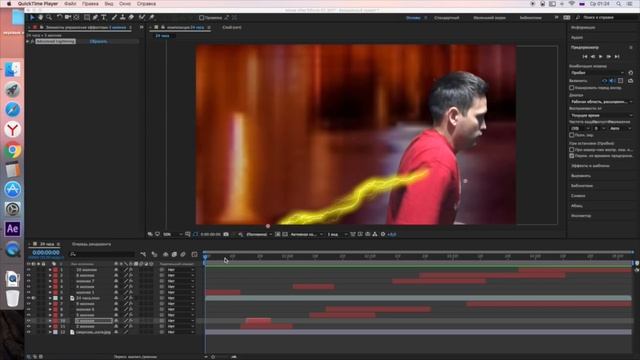
Task: Expand layer 12 properties triangle
Action: 50,332
